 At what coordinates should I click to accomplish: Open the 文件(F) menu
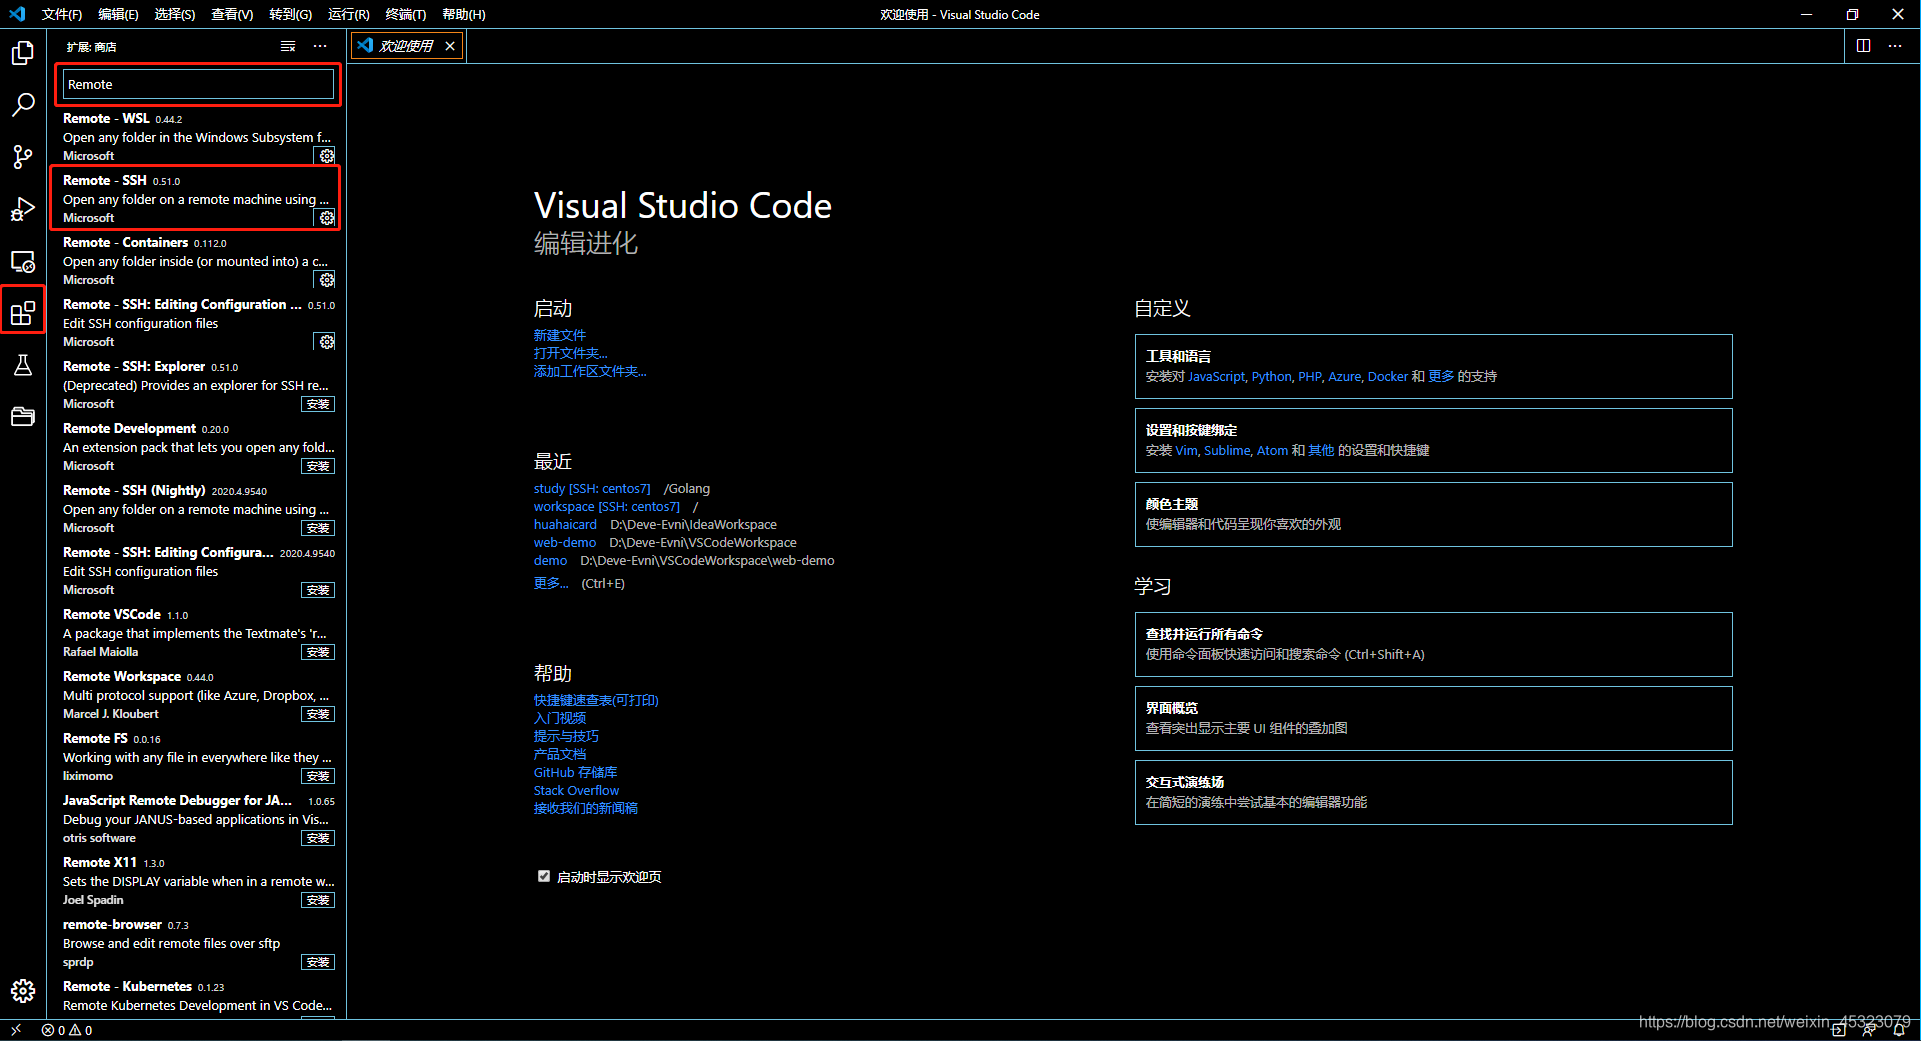(62, 14)
